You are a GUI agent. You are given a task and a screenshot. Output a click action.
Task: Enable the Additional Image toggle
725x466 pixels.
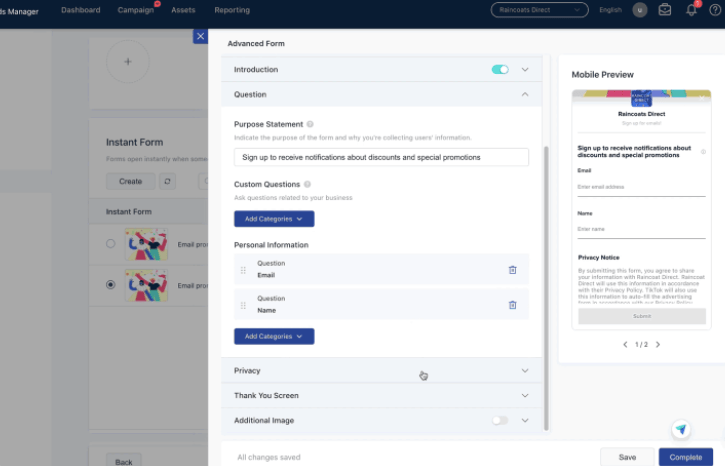[500, 421]
